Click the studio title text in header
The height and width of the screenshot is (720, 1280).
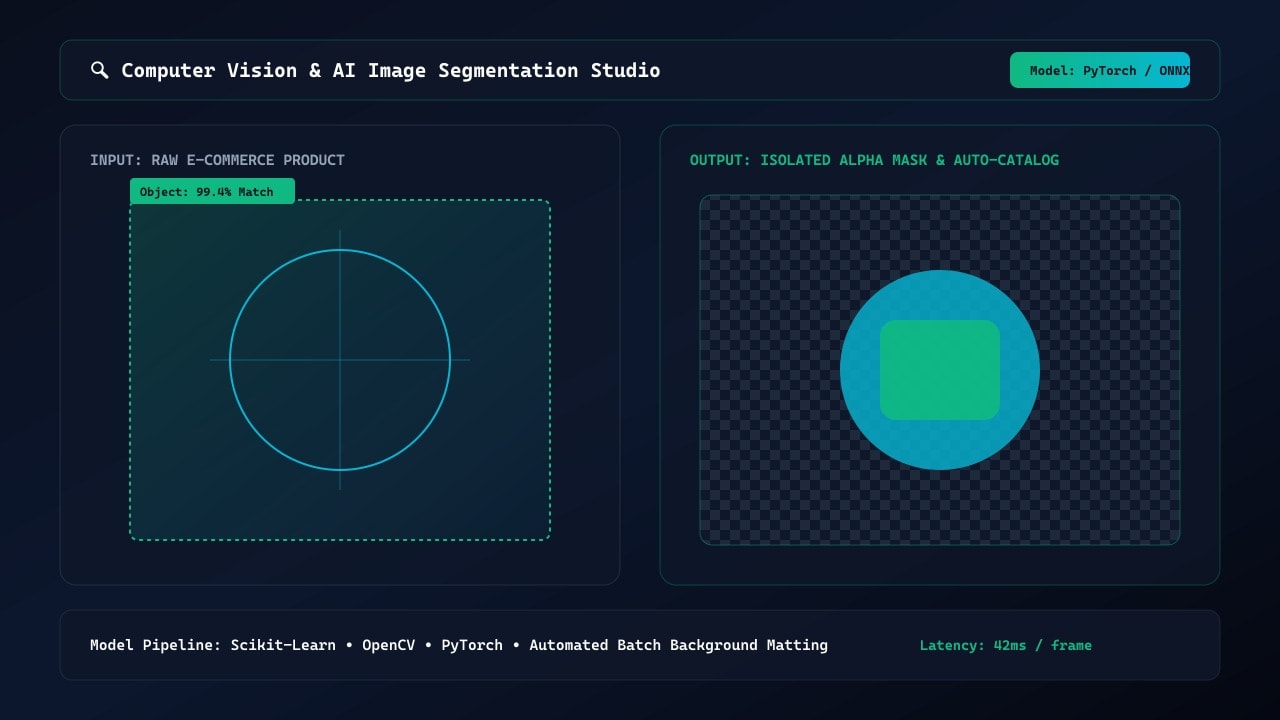pyautogui.click(x=391, y=70)
